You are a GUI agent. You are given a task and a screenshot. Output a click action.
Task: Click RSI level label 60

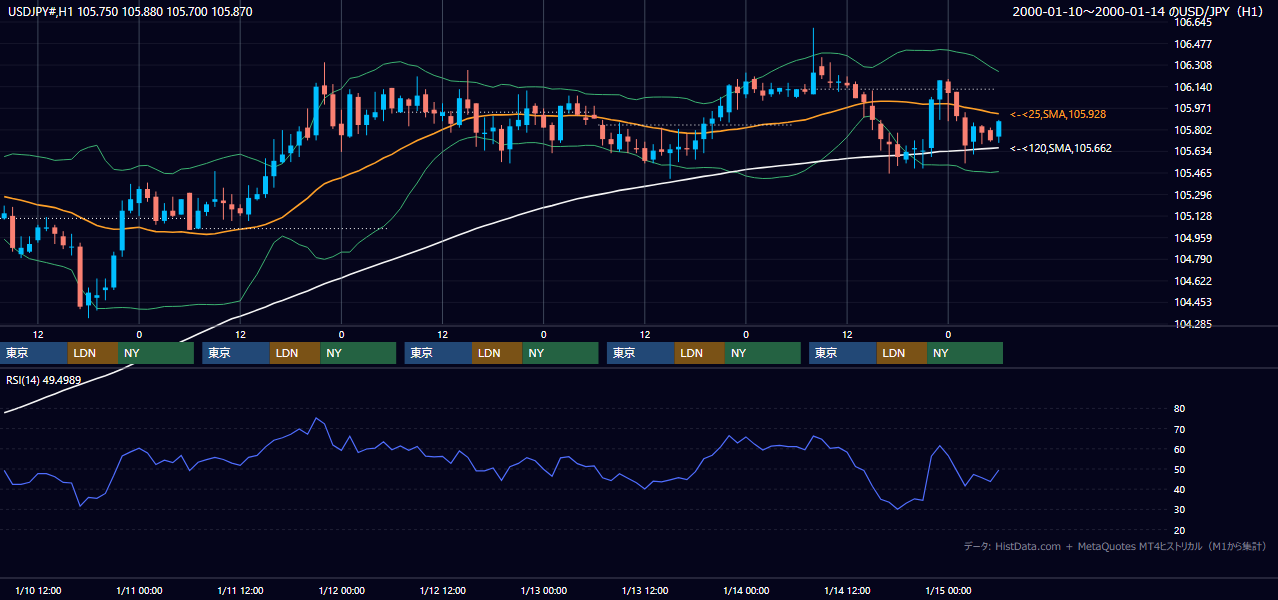tap(1179, 449)
